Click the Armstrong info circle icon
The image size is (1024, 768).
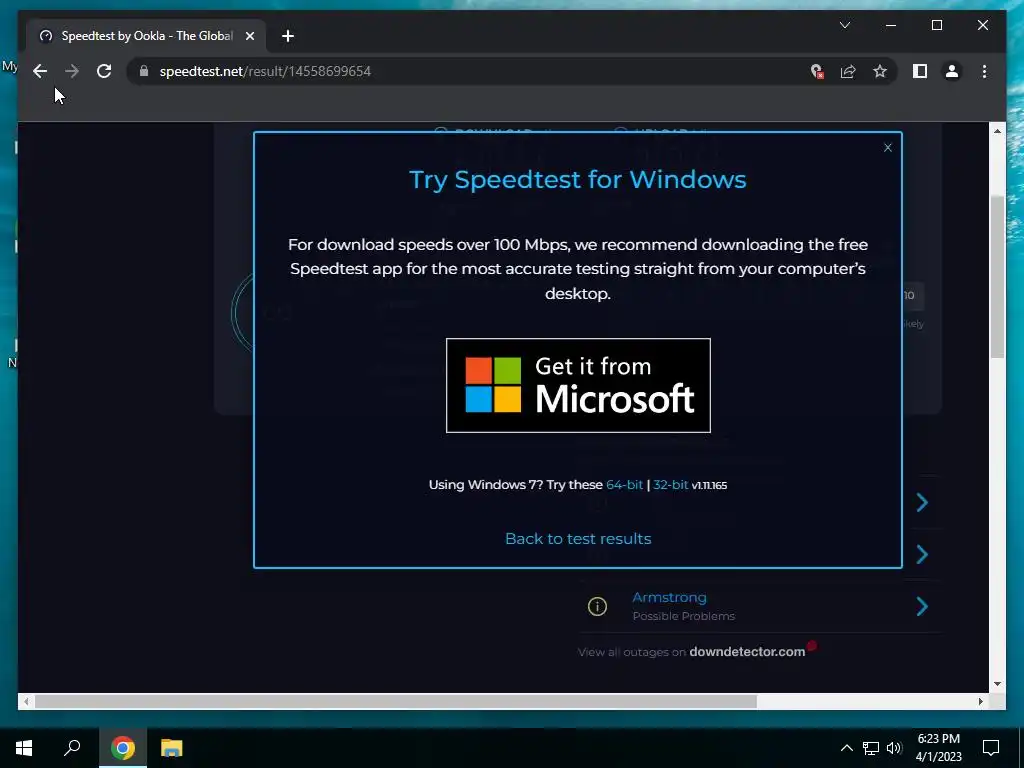click(x=597, y=607)
